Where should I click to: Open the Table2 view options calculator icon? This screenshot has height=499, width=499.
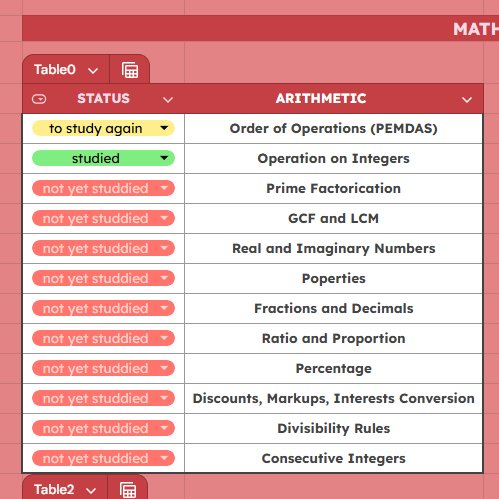128,490
